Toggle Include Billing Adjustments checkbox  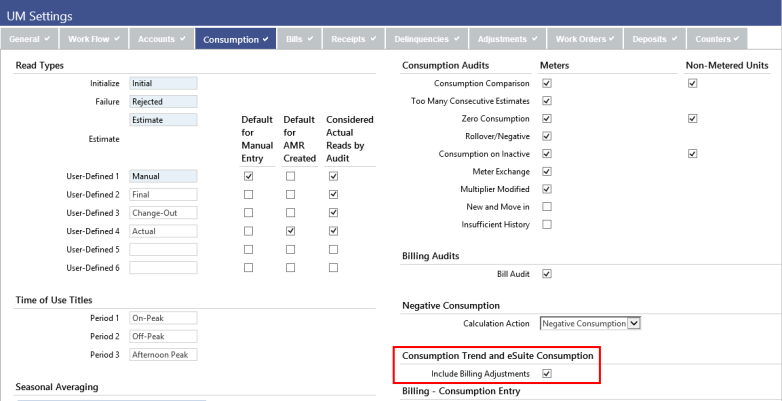547,373
